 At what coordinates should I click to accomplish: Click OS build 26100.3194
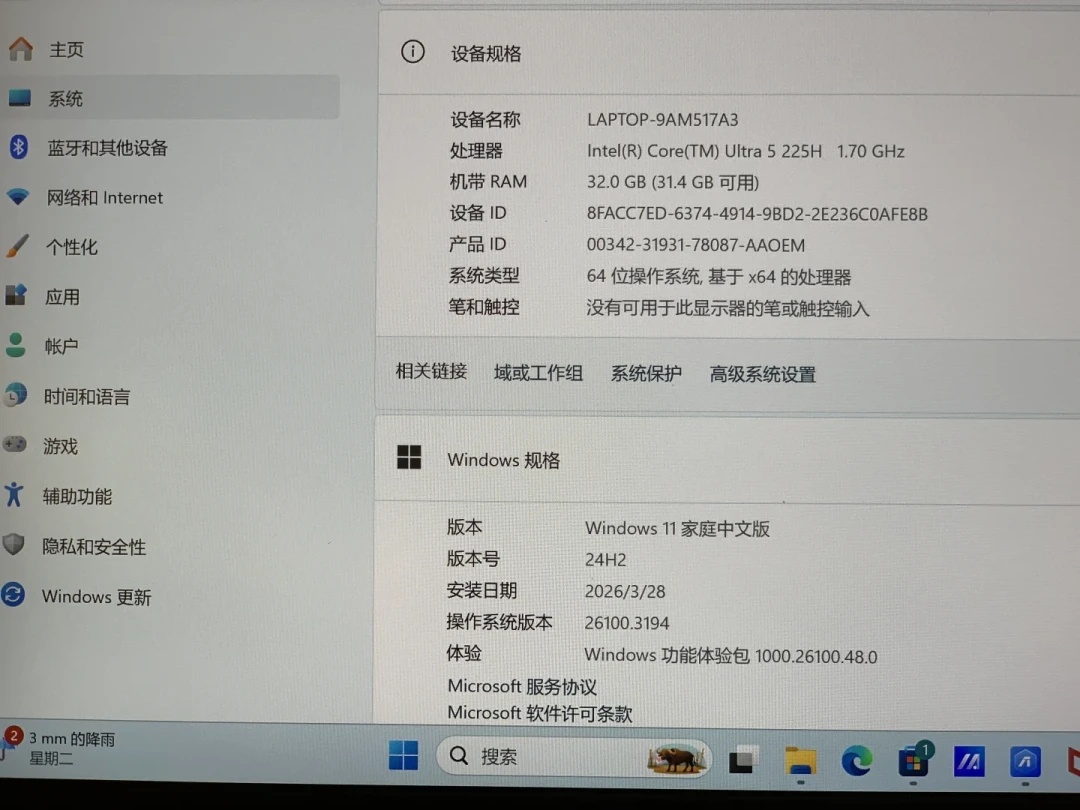627,623
